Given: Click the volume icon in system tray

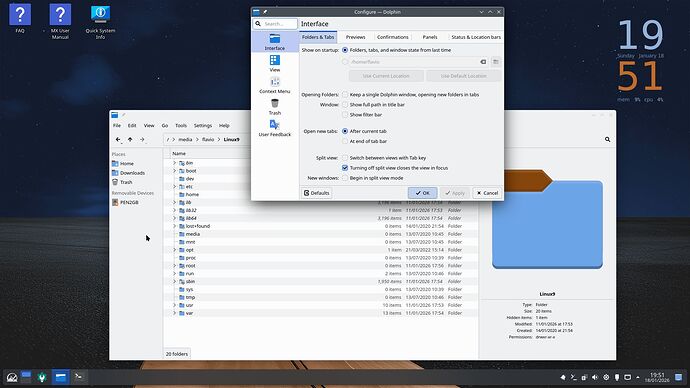Looking at the screenshot, I should 595,377.
